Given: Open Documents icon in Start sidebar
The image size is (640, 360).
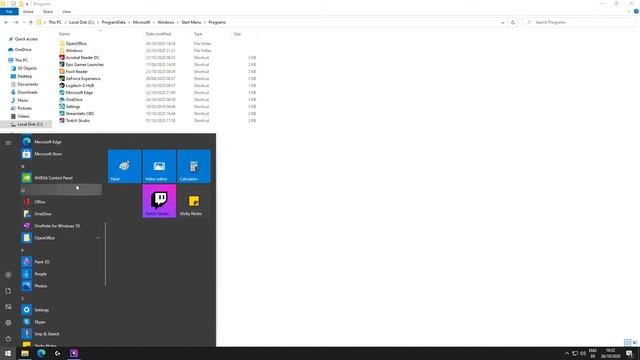Looking at the screenshot, I should click(8, 291).
